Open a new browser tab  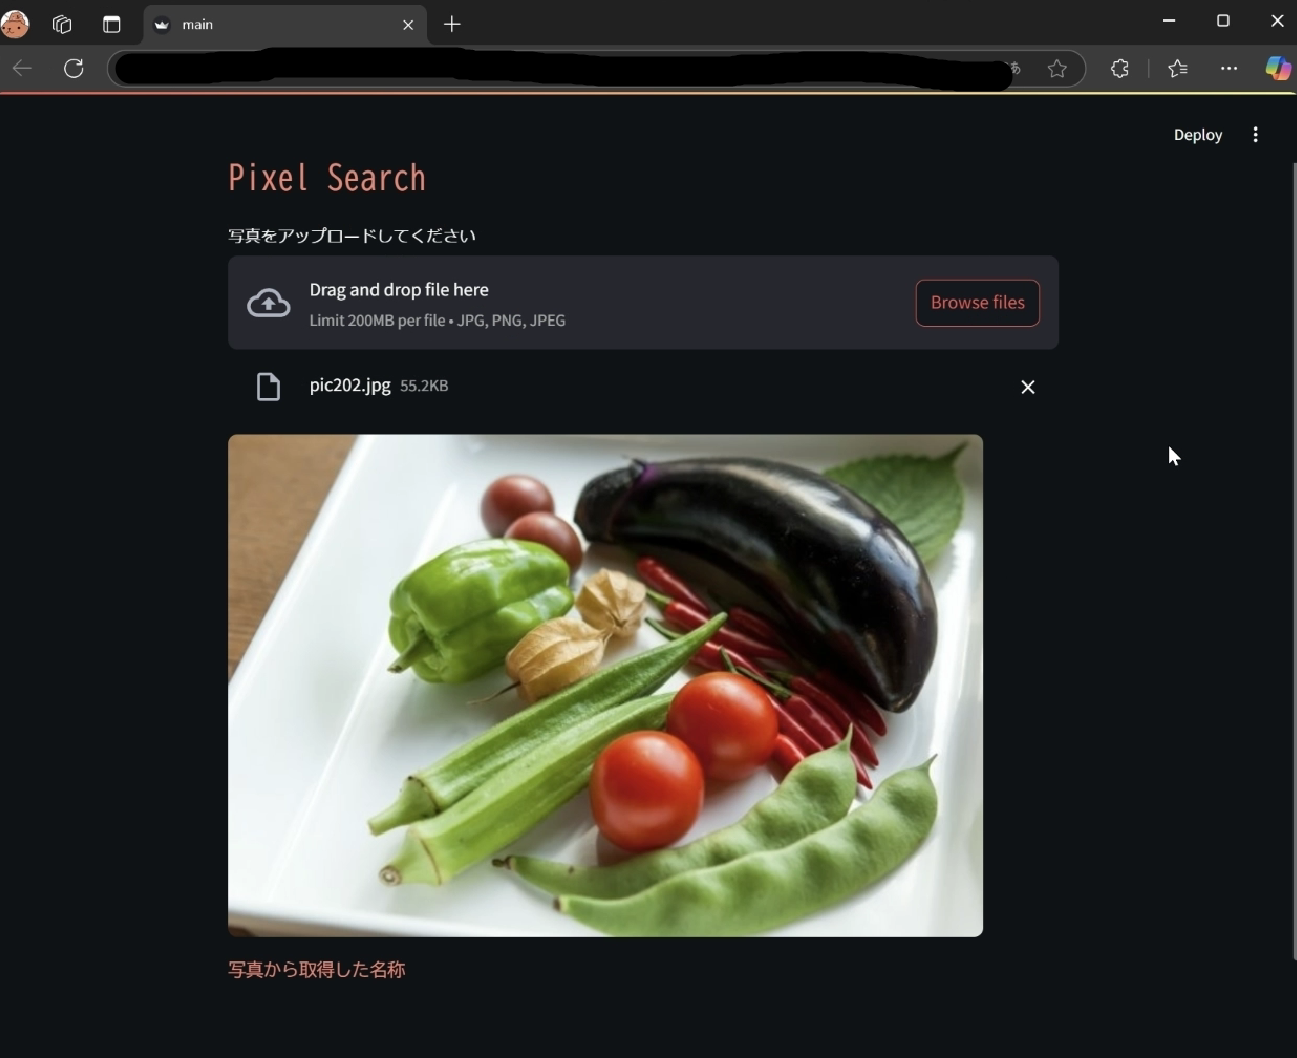pyautogui.click(x=452, y=24)
